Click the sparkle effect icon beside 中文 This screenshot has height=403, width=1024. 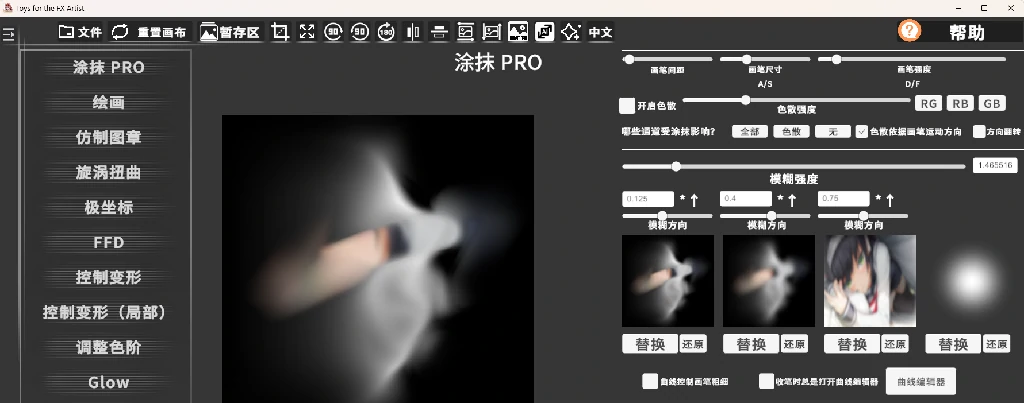[x=570, y=32]
